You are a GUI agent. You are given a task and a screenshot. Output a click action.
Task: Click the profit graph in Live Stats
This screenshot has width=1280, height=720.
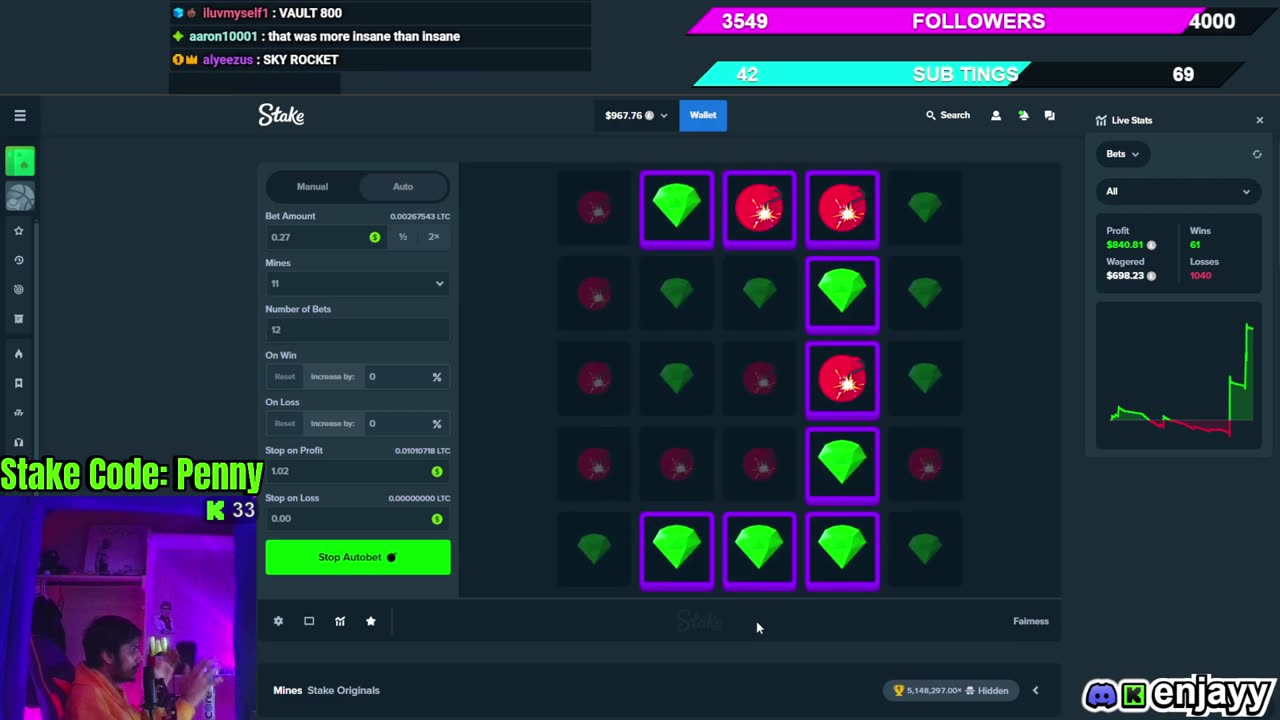pos(1179,377)
